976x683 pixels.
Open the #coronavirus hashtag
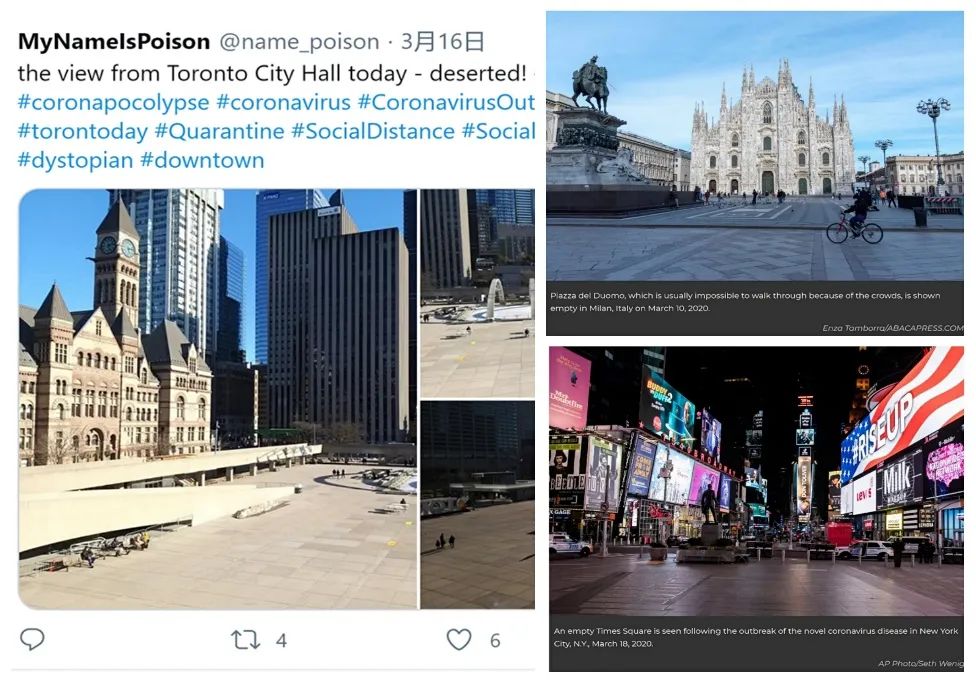[x=283, y=102]
